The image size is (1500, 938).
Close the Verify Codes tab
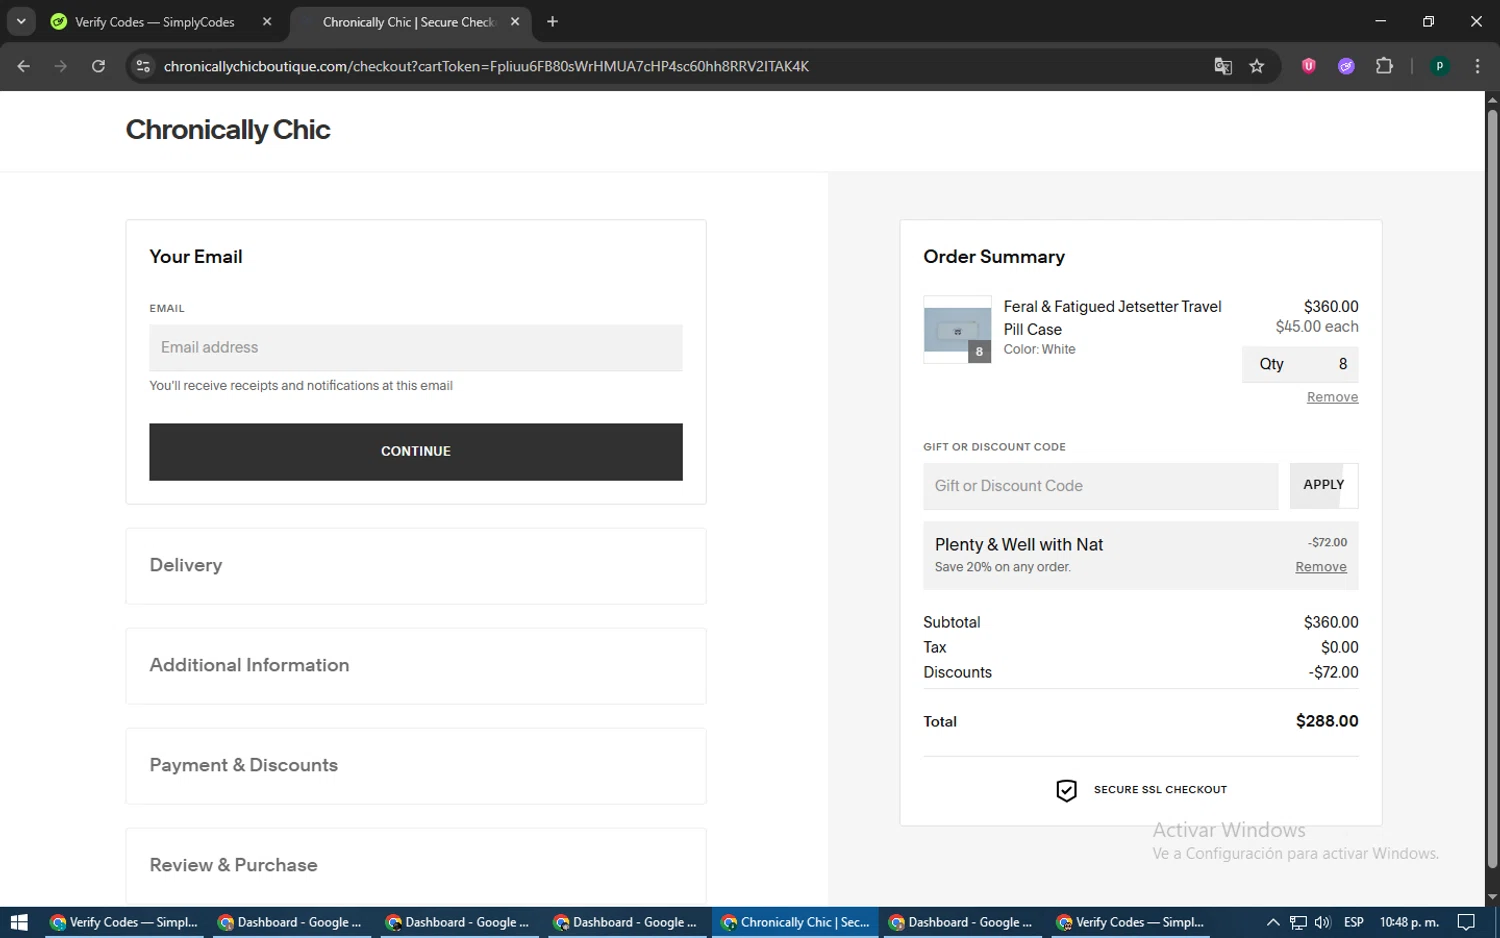pyautogui.click(x=267, y=21)
